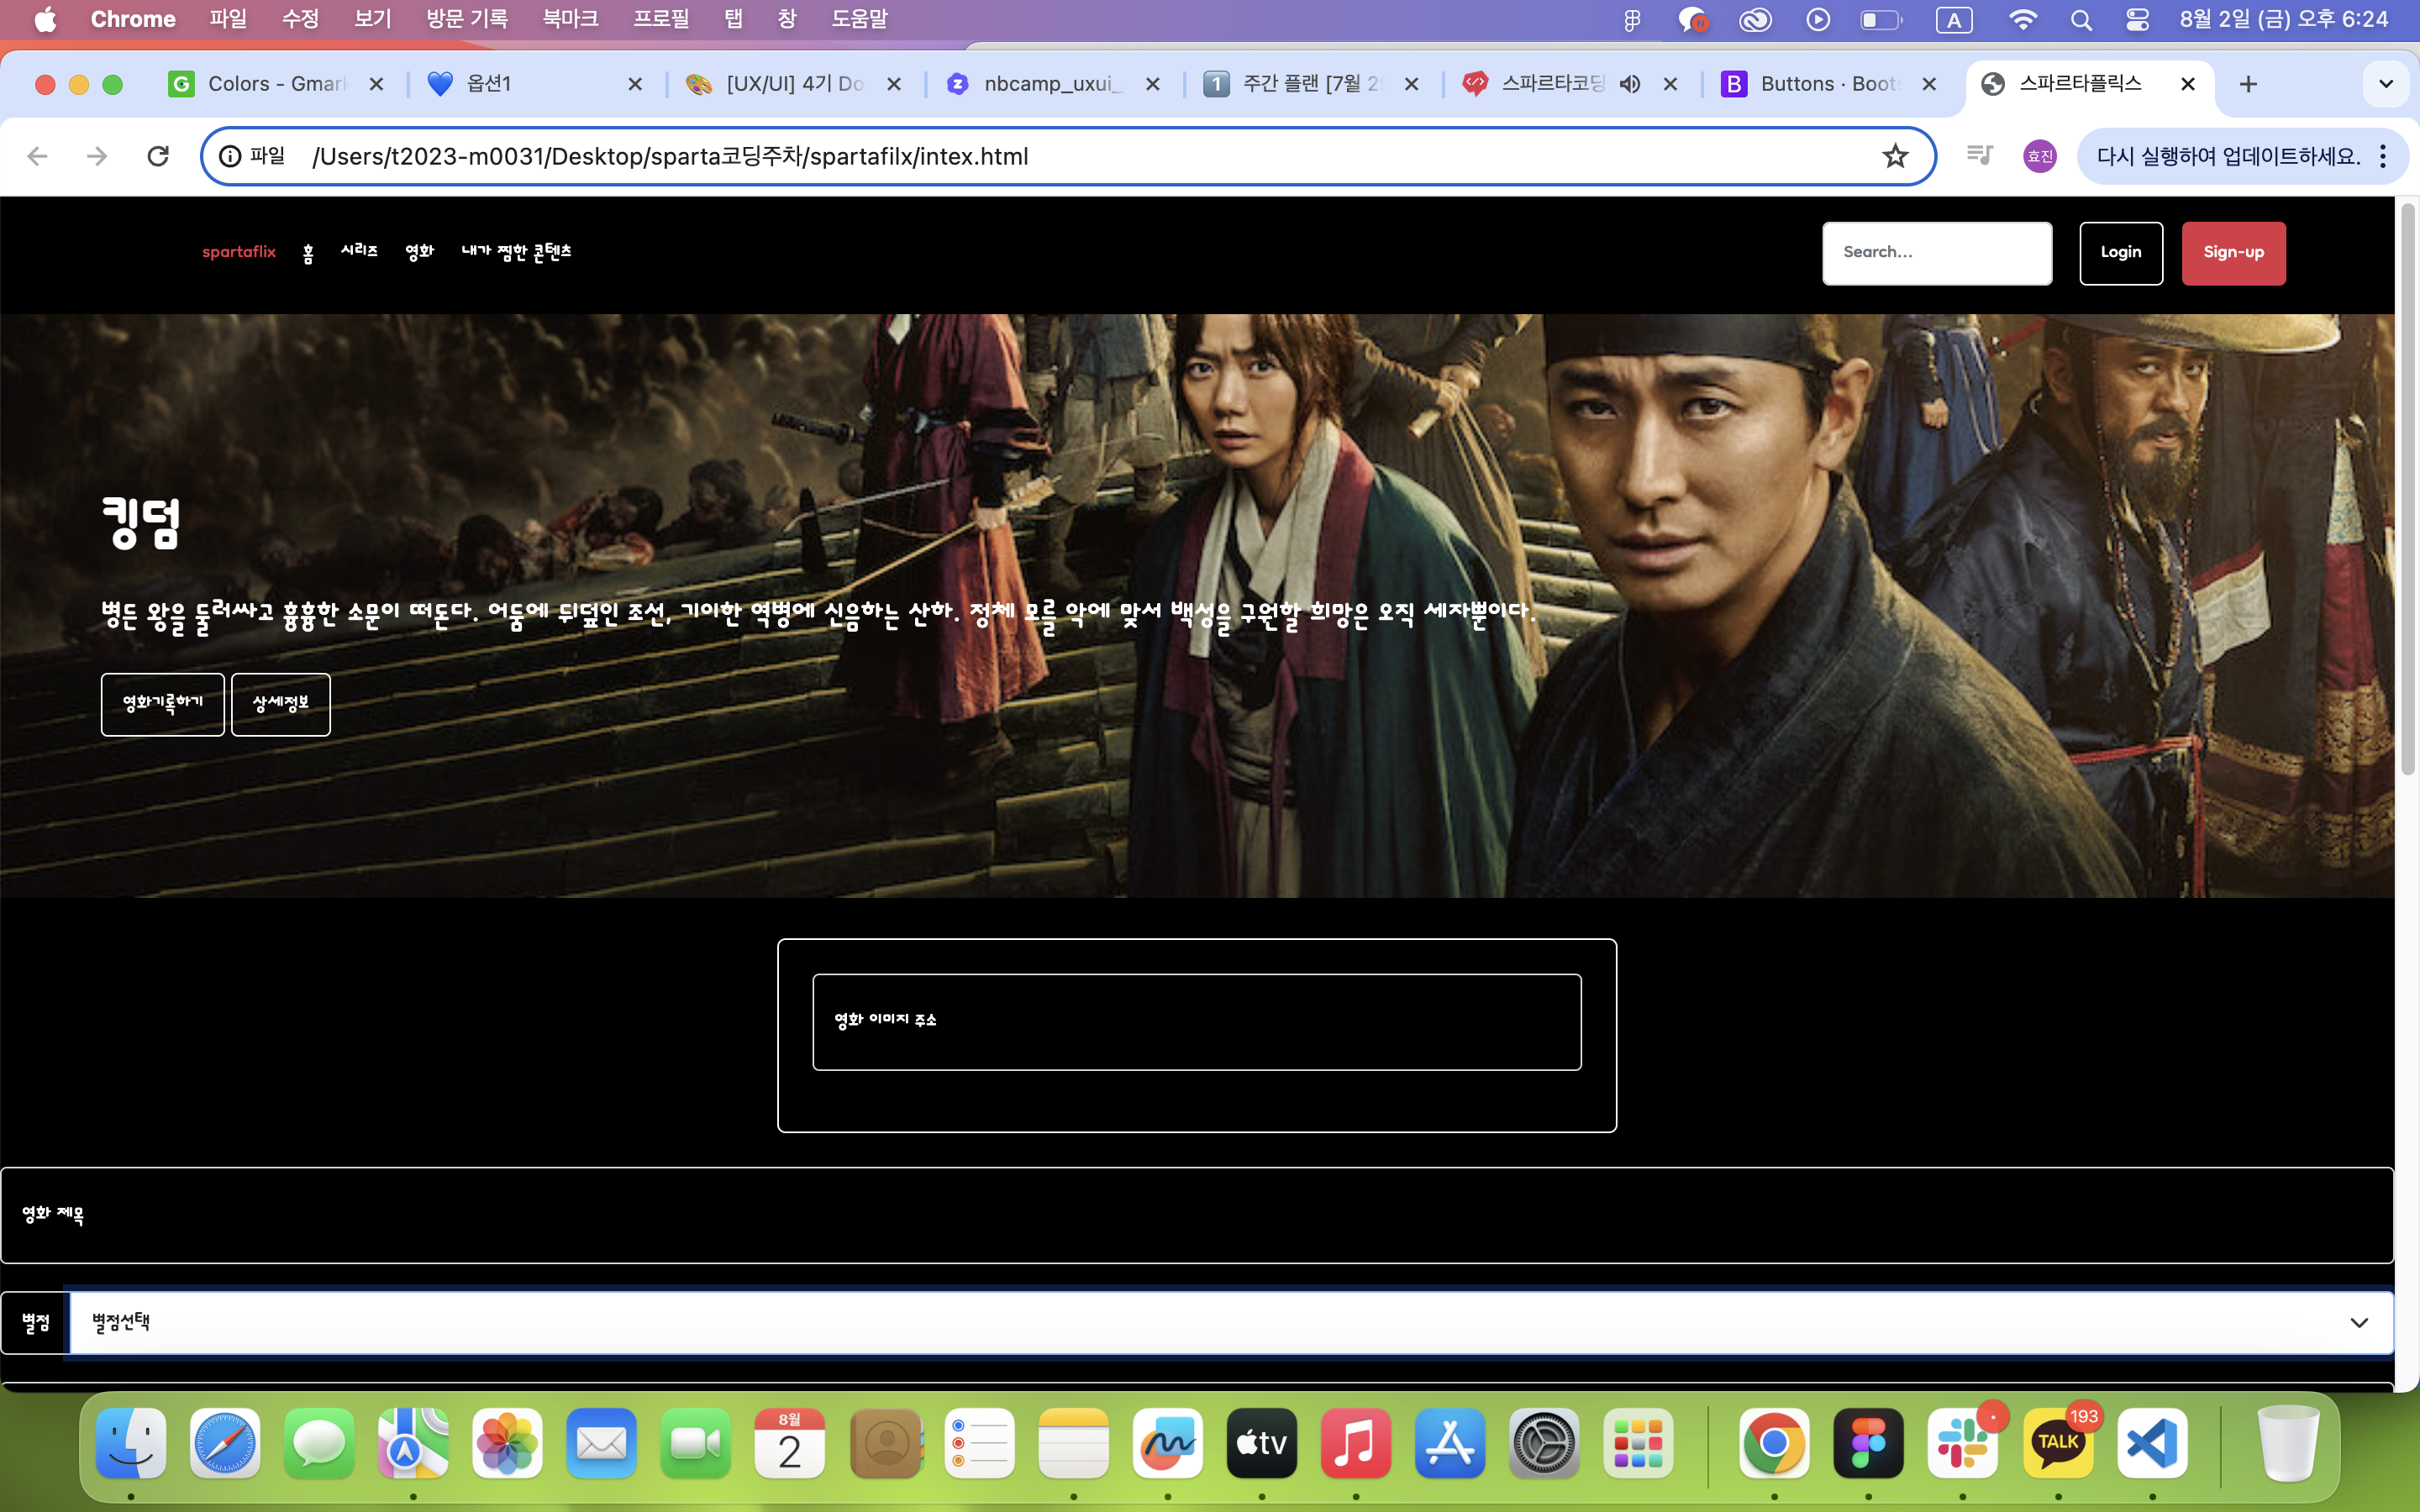The width and height of the screenshot is (2420, 1512).
Task: Click the red Sign-up button
Action: [2233, 253]
